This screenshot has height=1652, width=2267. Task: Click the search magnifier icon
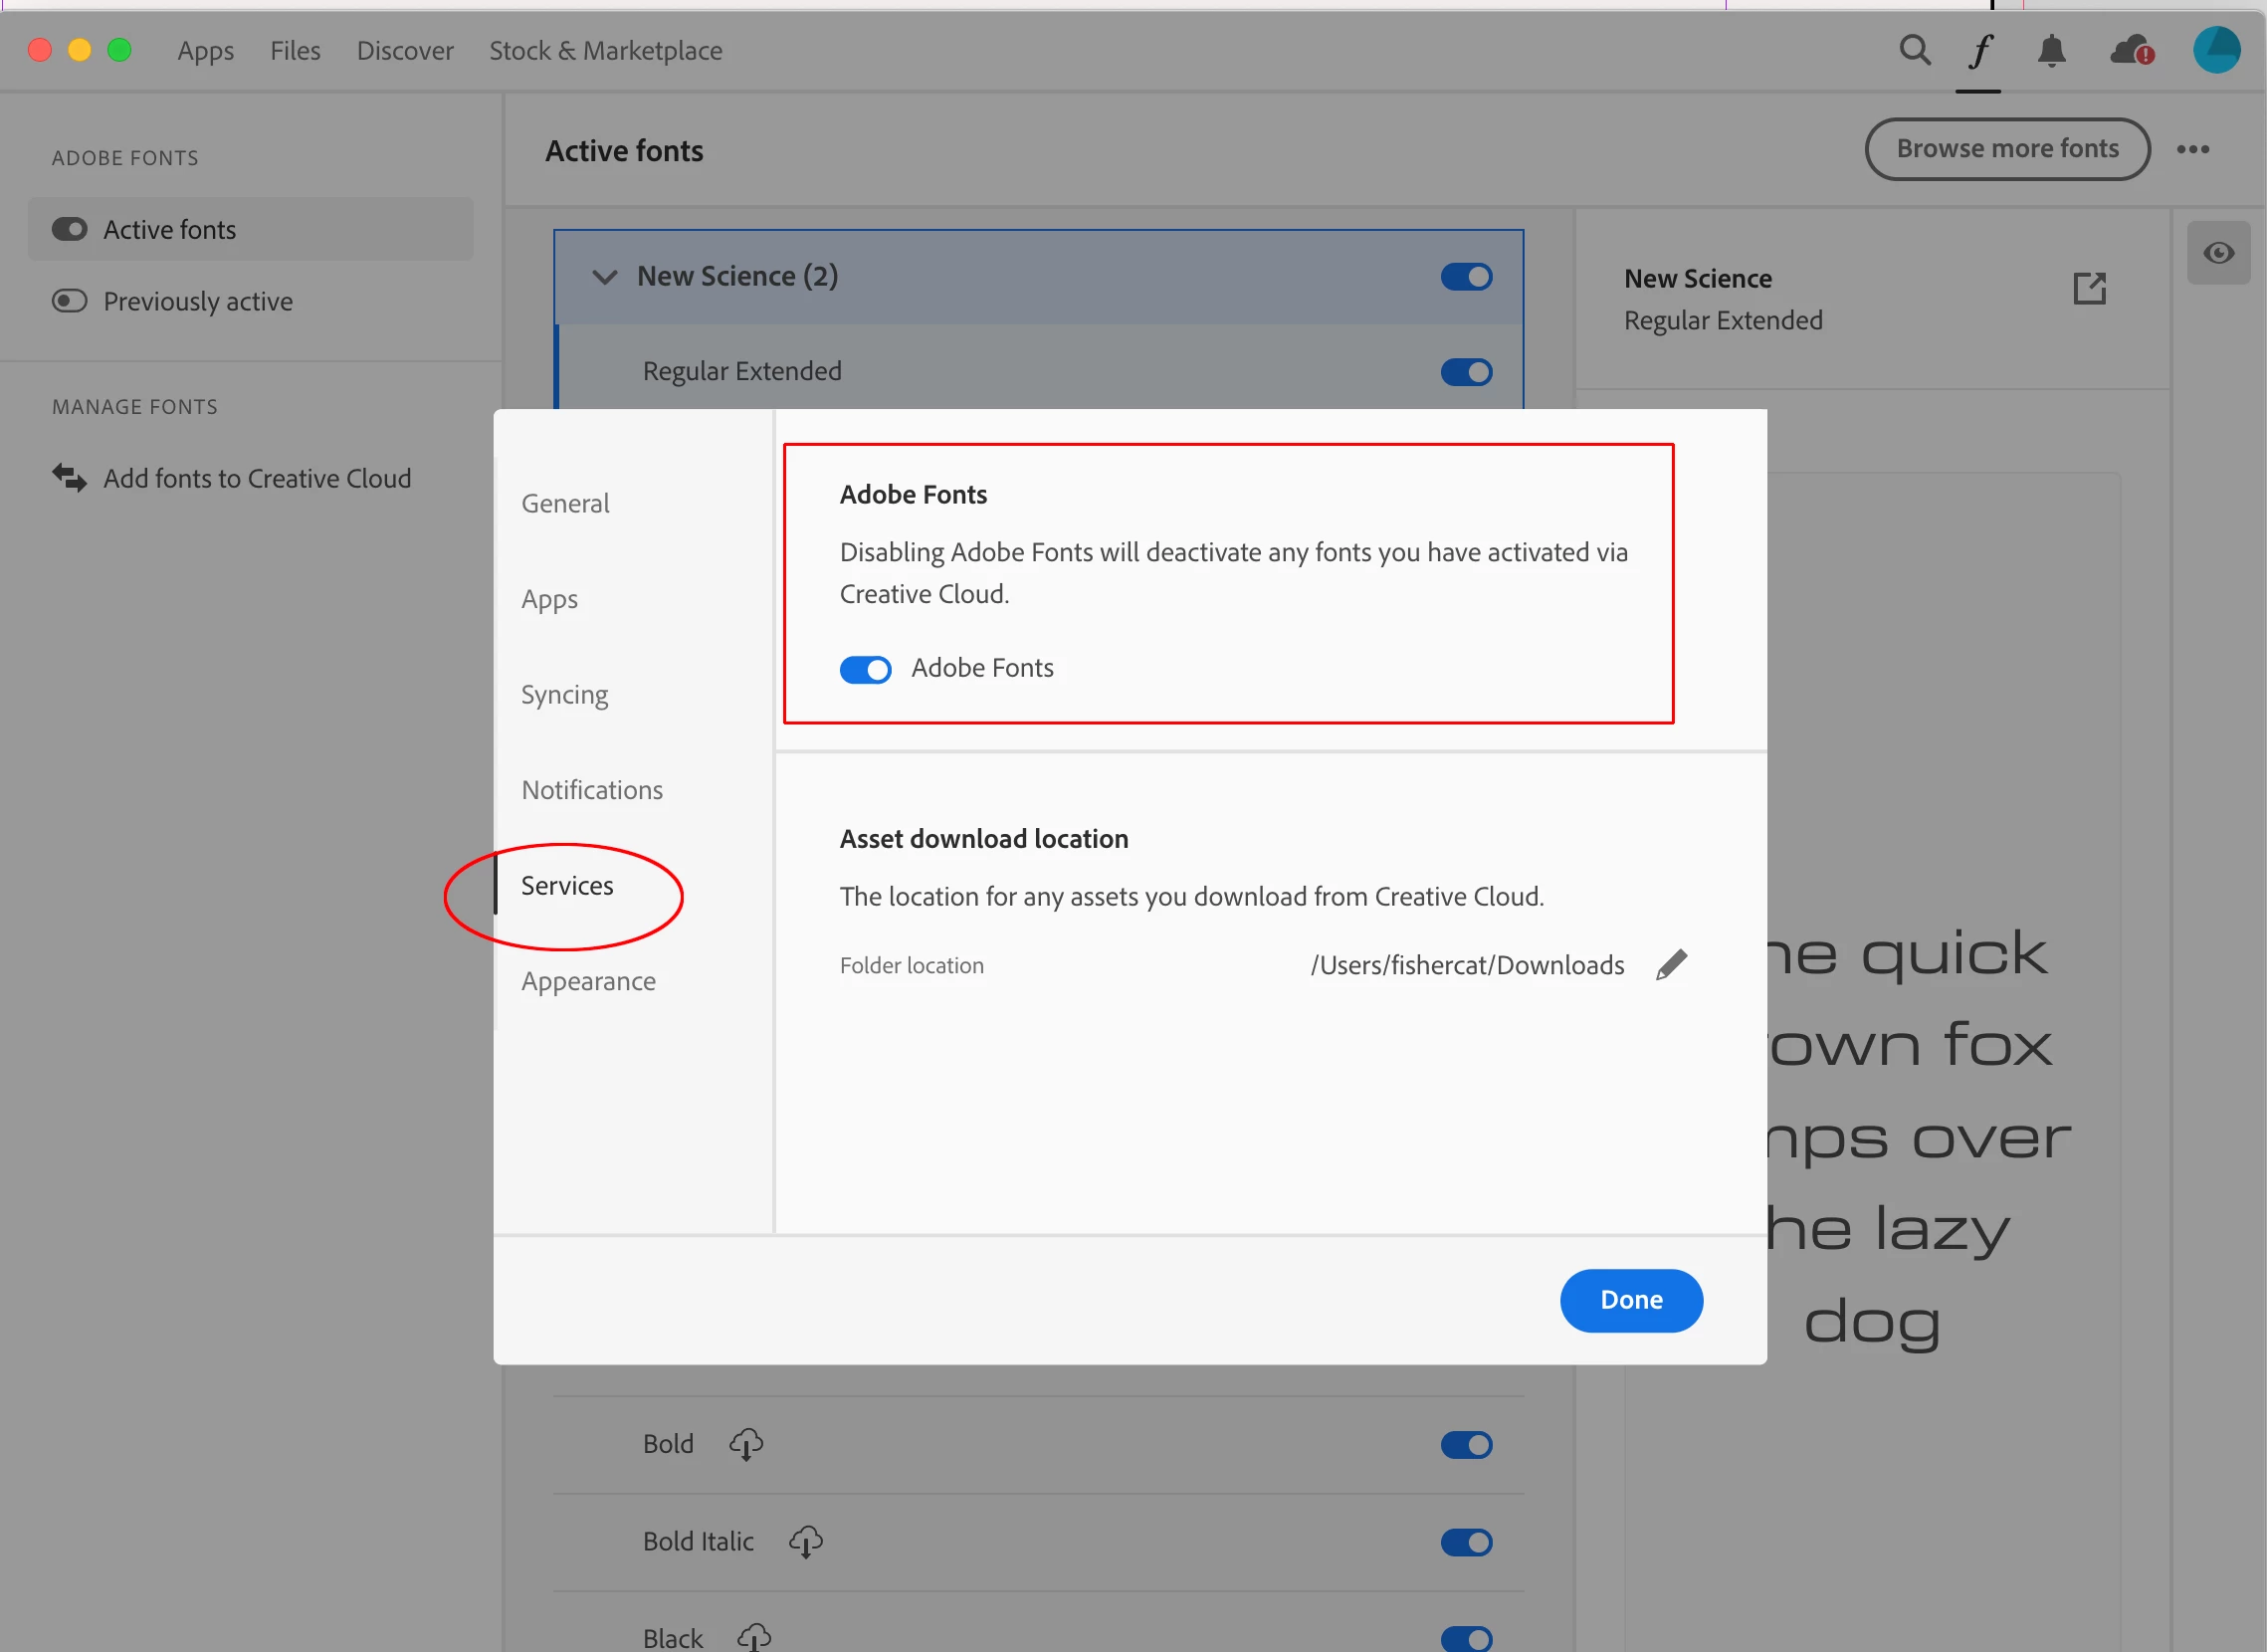(1914, 50)
